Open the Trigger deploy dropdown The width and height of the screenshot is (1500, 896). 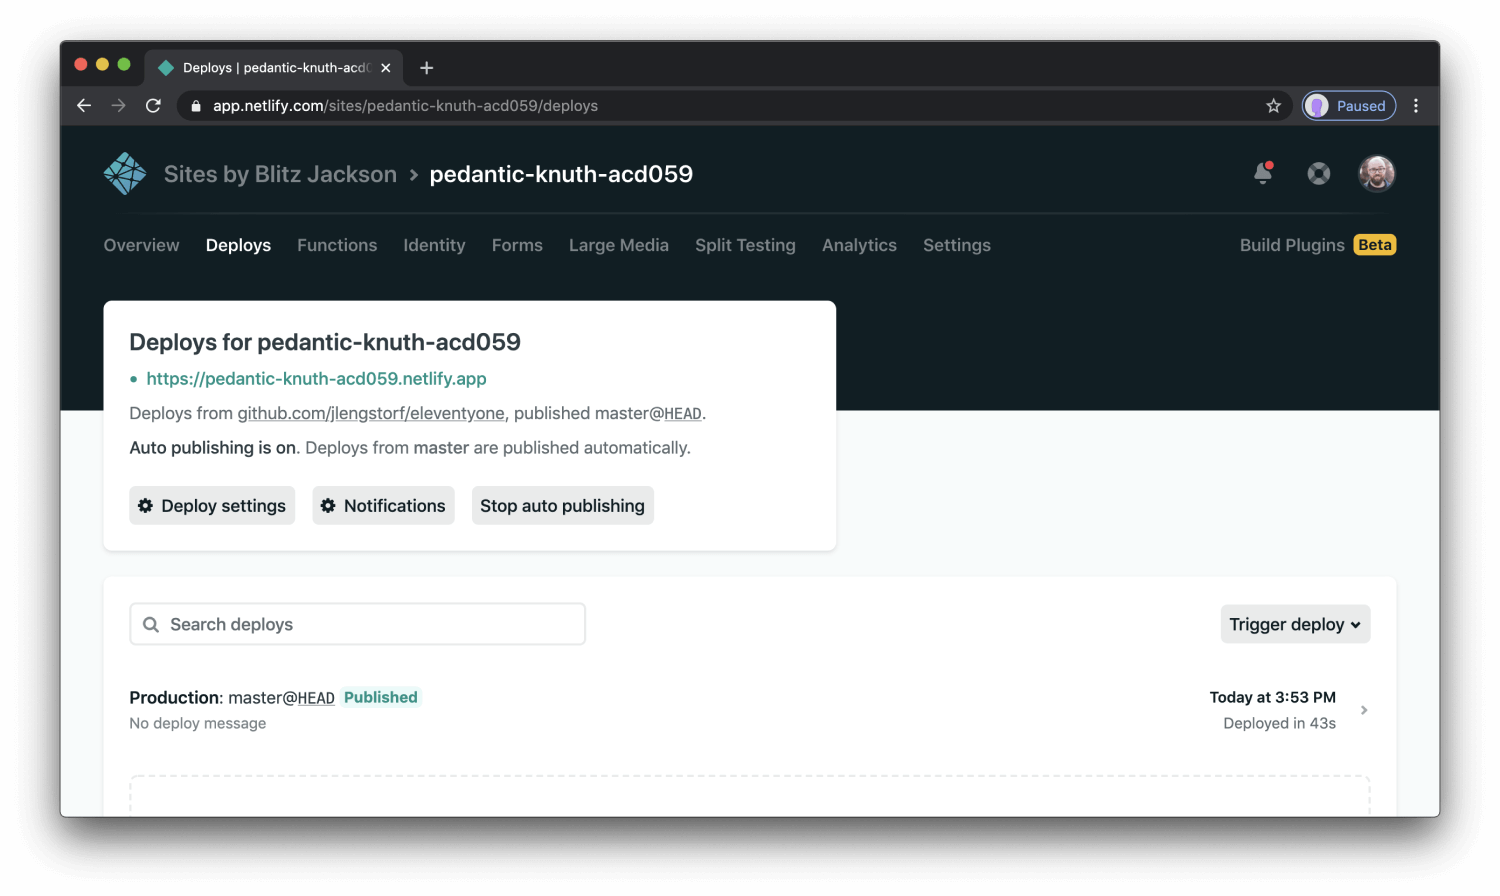pyautogui.click(x=1295, y=624)
